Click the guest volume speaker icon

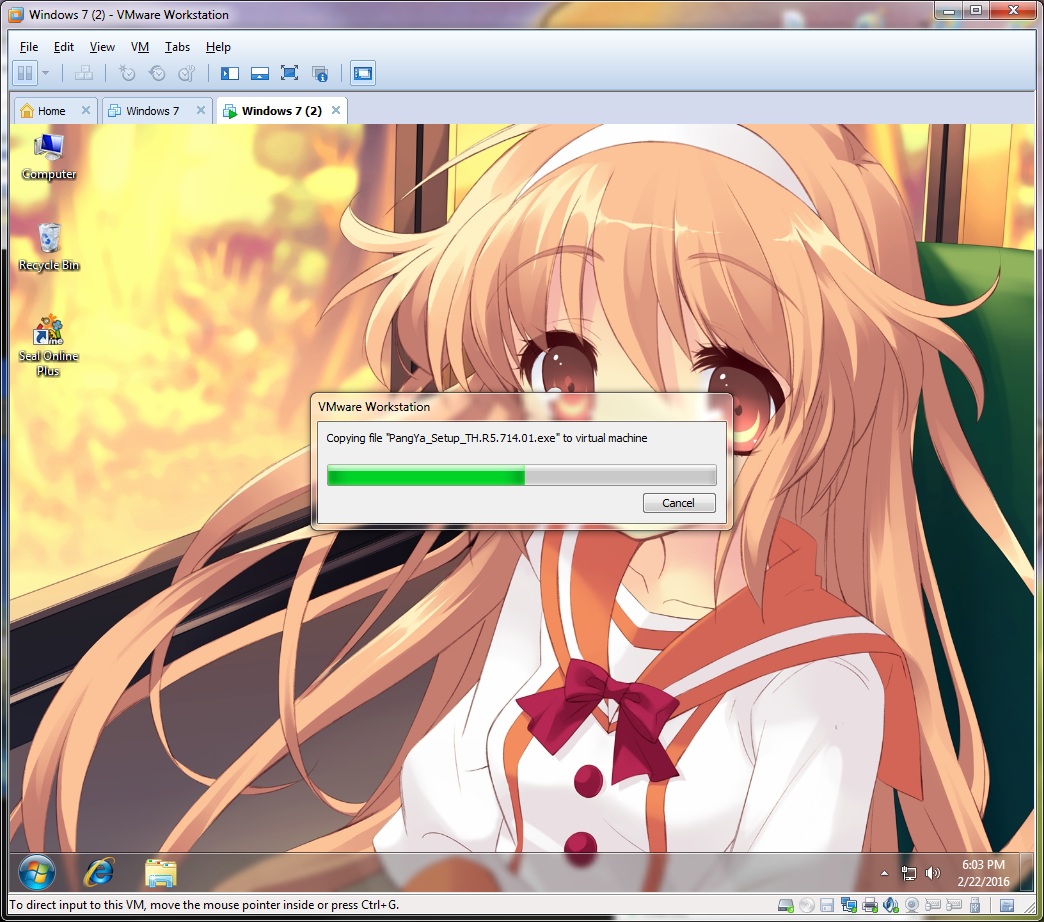[933, 873]
